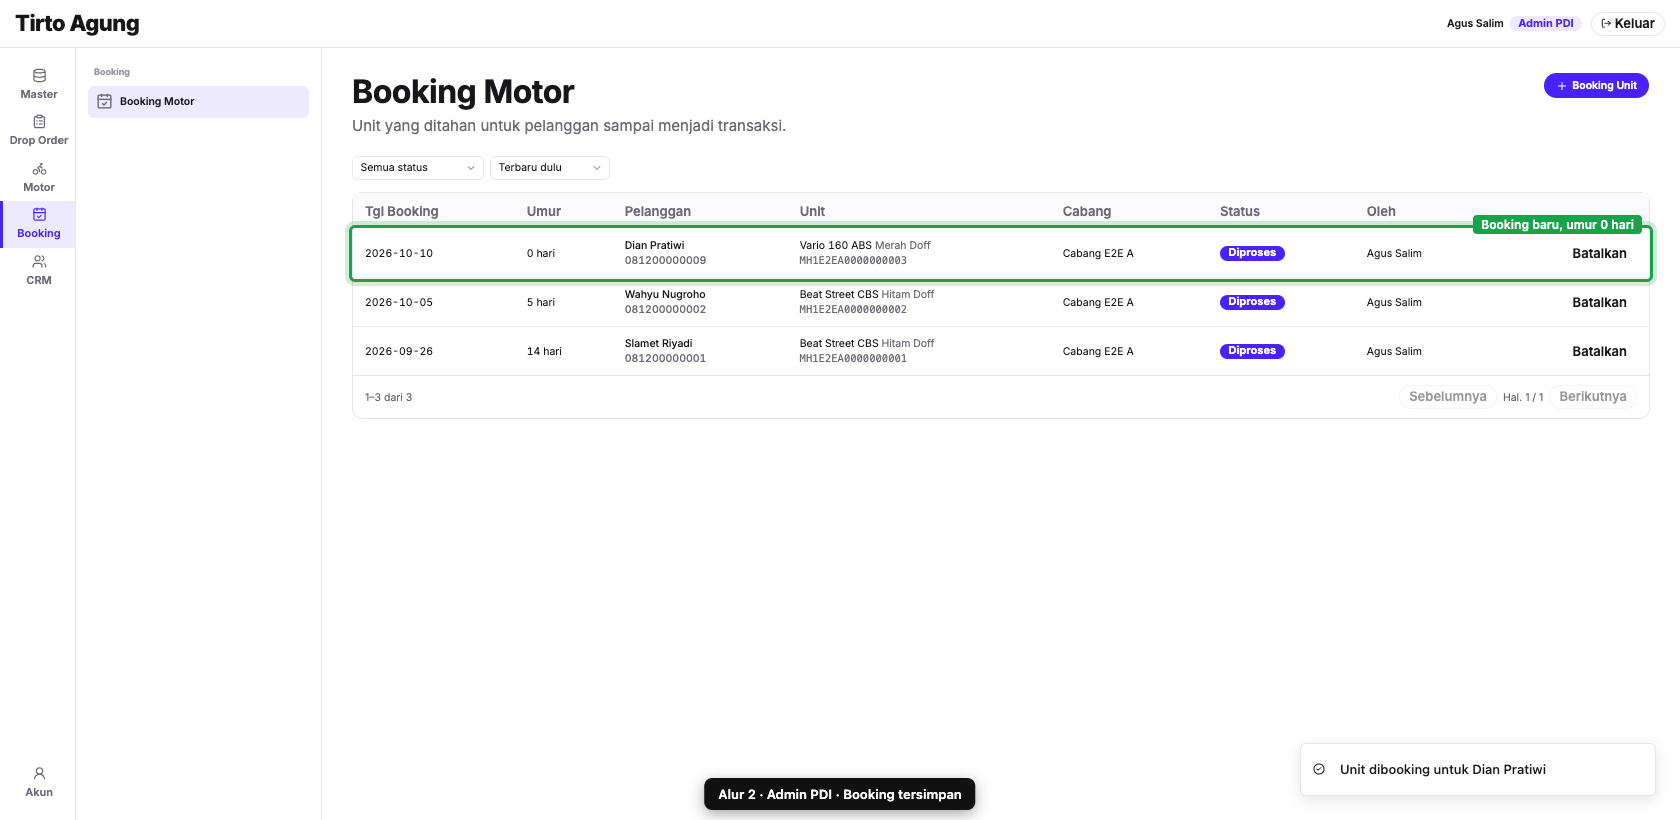Screen dimensions: 1680x820
Task: Click Batalkan for Slamet Riyadi
Action: pyautogui.click(x=1599, y=352)
